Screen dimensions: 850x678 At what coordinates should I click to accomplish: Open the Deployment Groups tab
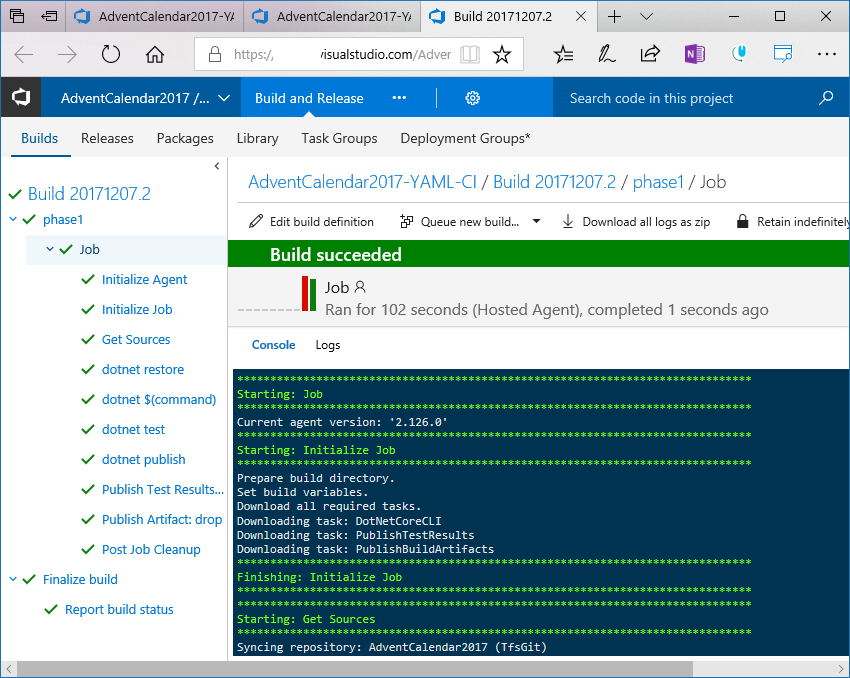465,138
